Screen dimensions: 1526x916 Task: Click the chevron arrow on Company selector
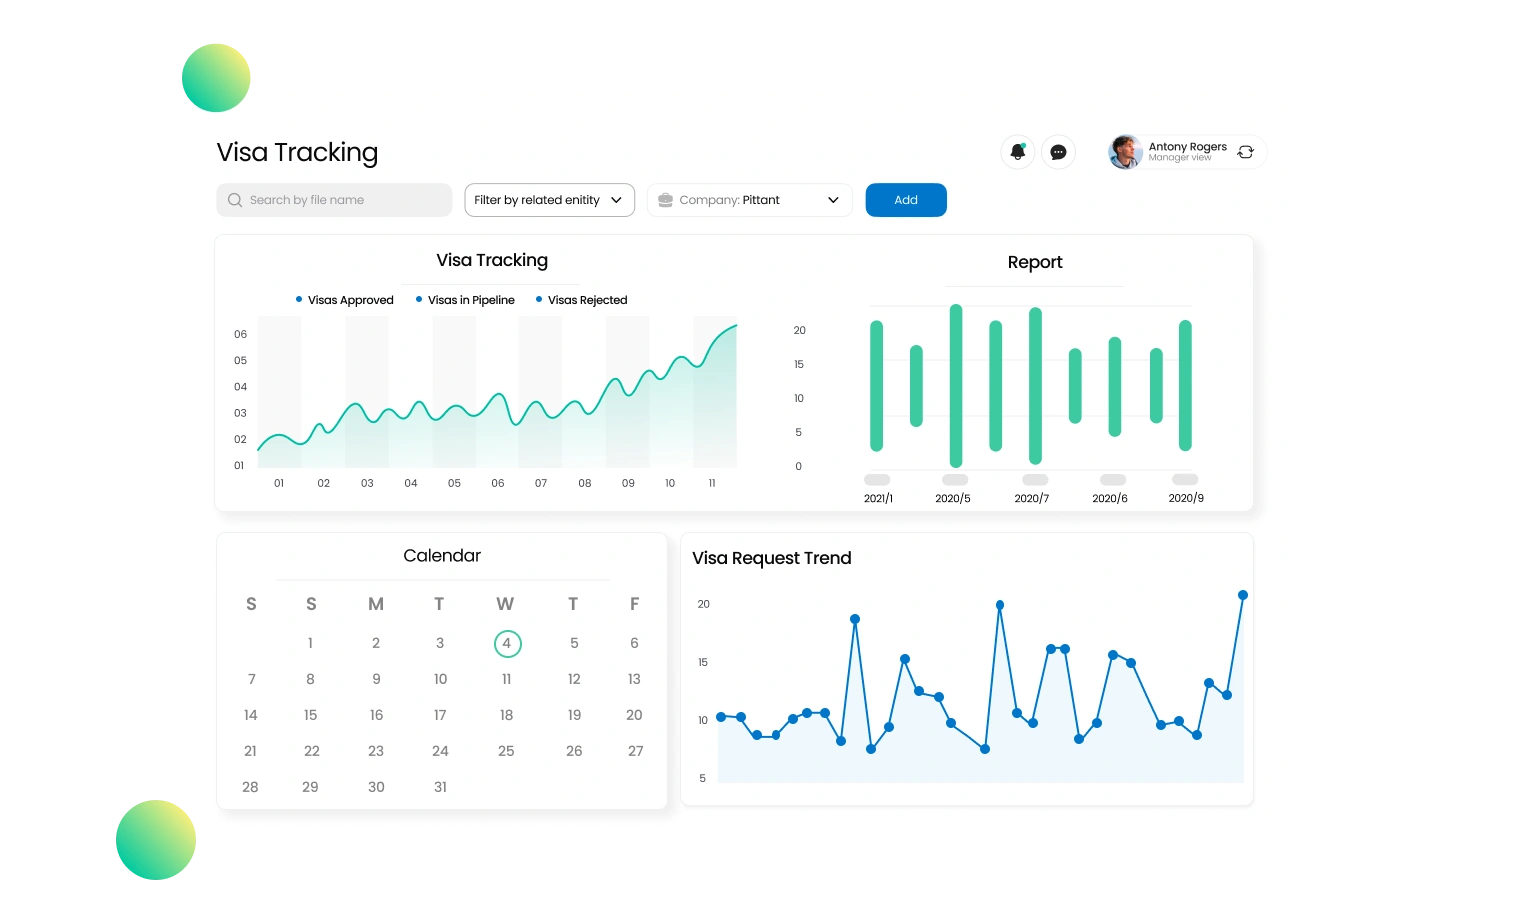coord(833,200)
